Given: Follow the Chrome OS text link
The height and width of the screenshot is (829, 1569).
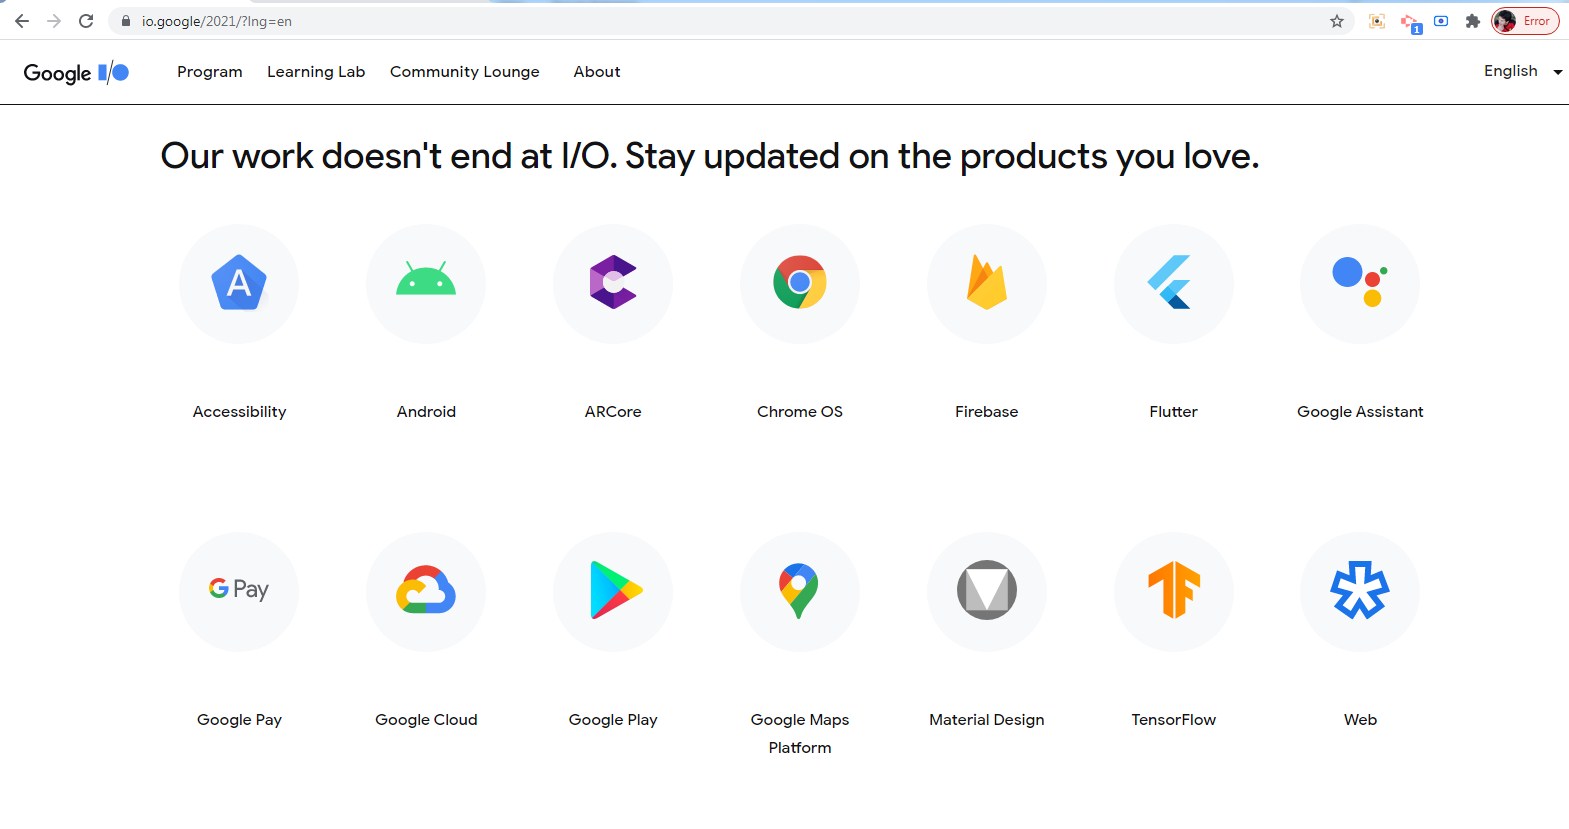Looking at the screenshot, I should pos(800,412).
